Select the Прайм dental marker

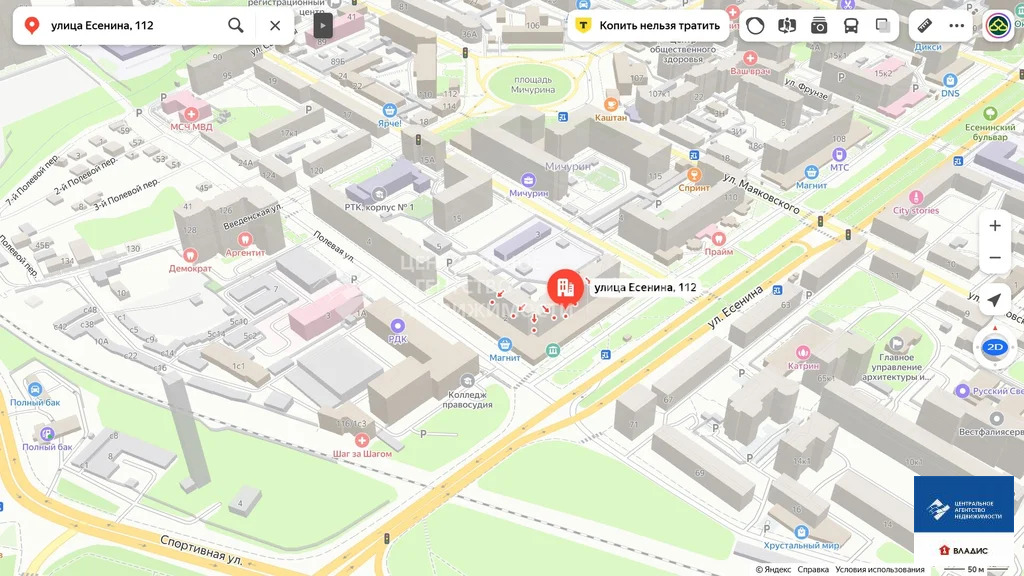click(719, 238)
